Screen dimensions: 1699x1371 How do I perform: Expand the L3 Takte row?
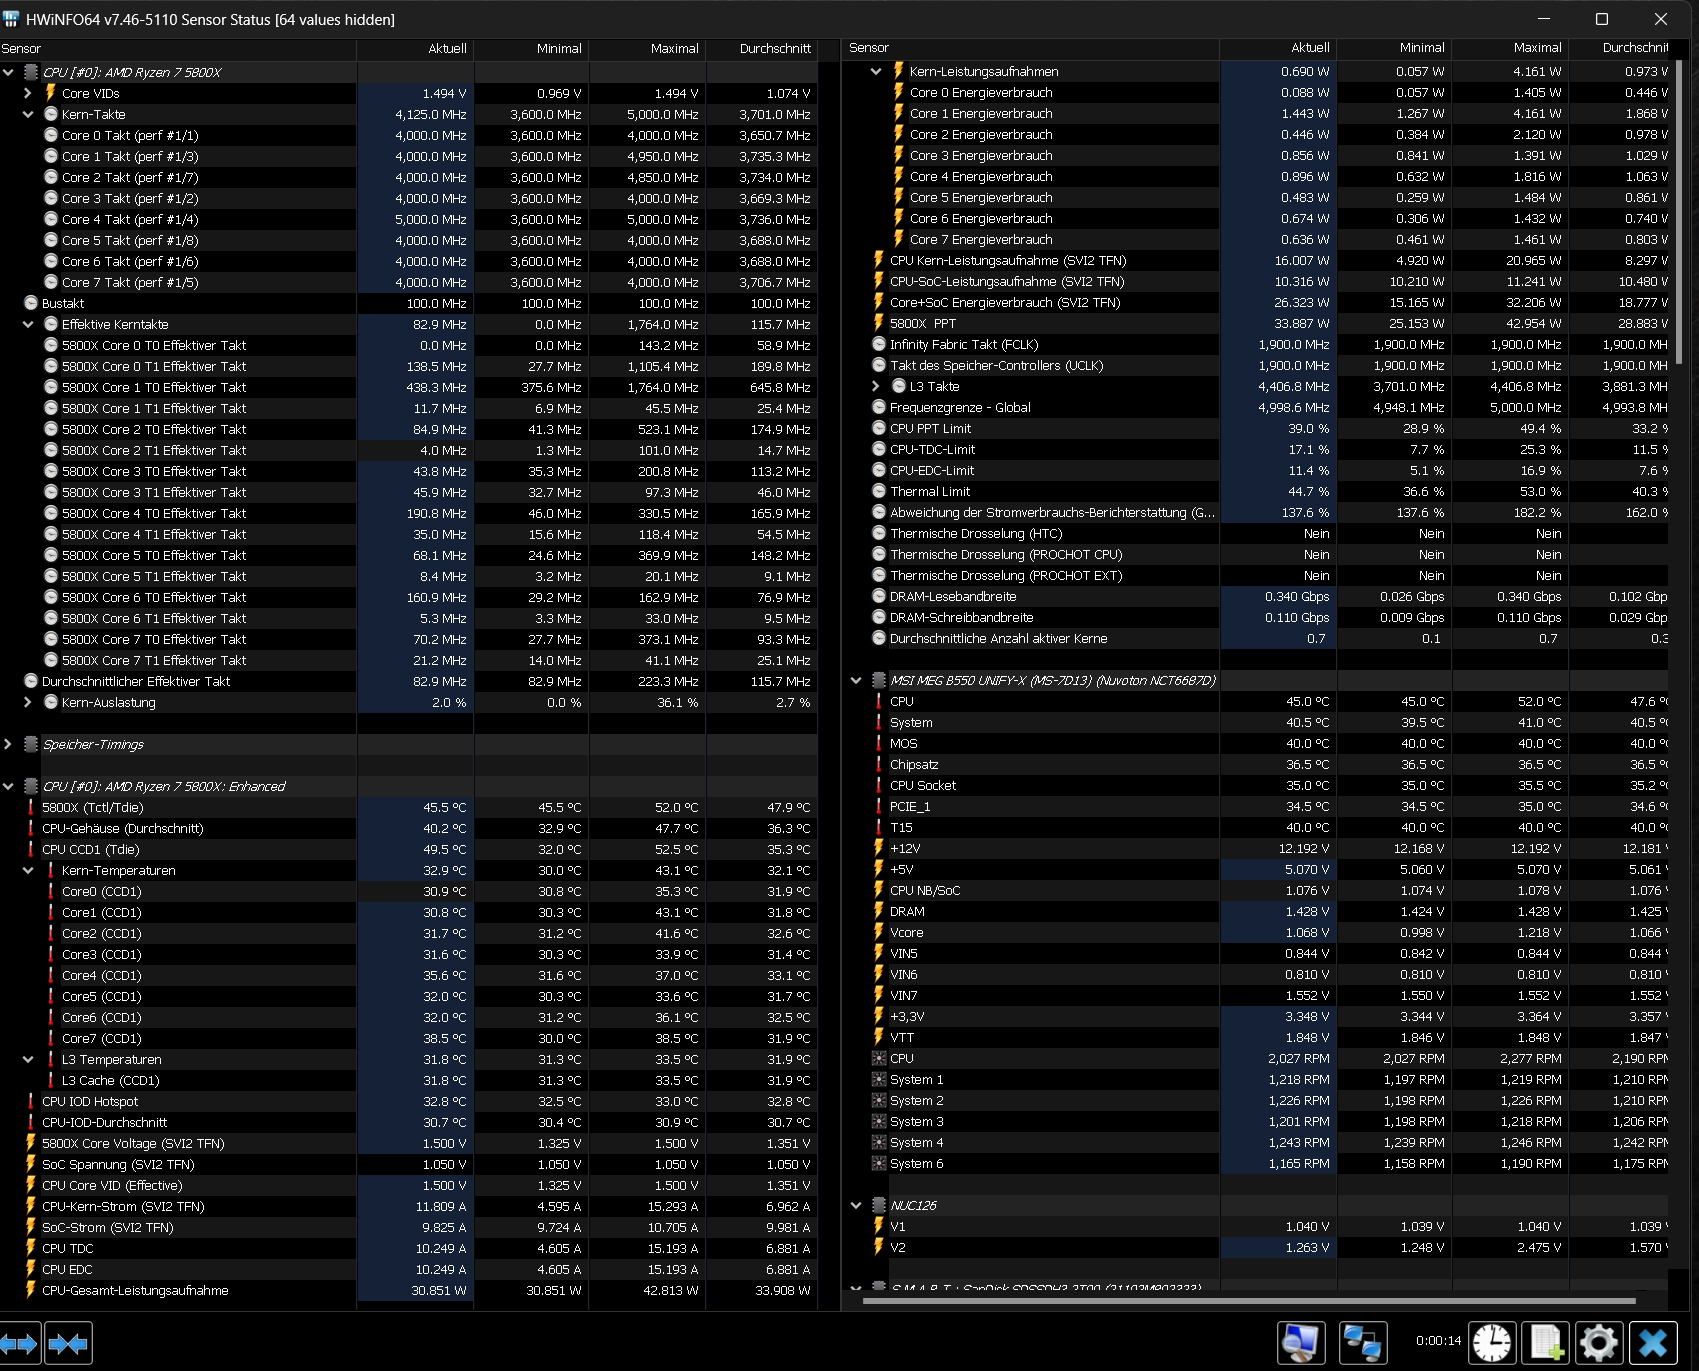click(876, 386)
